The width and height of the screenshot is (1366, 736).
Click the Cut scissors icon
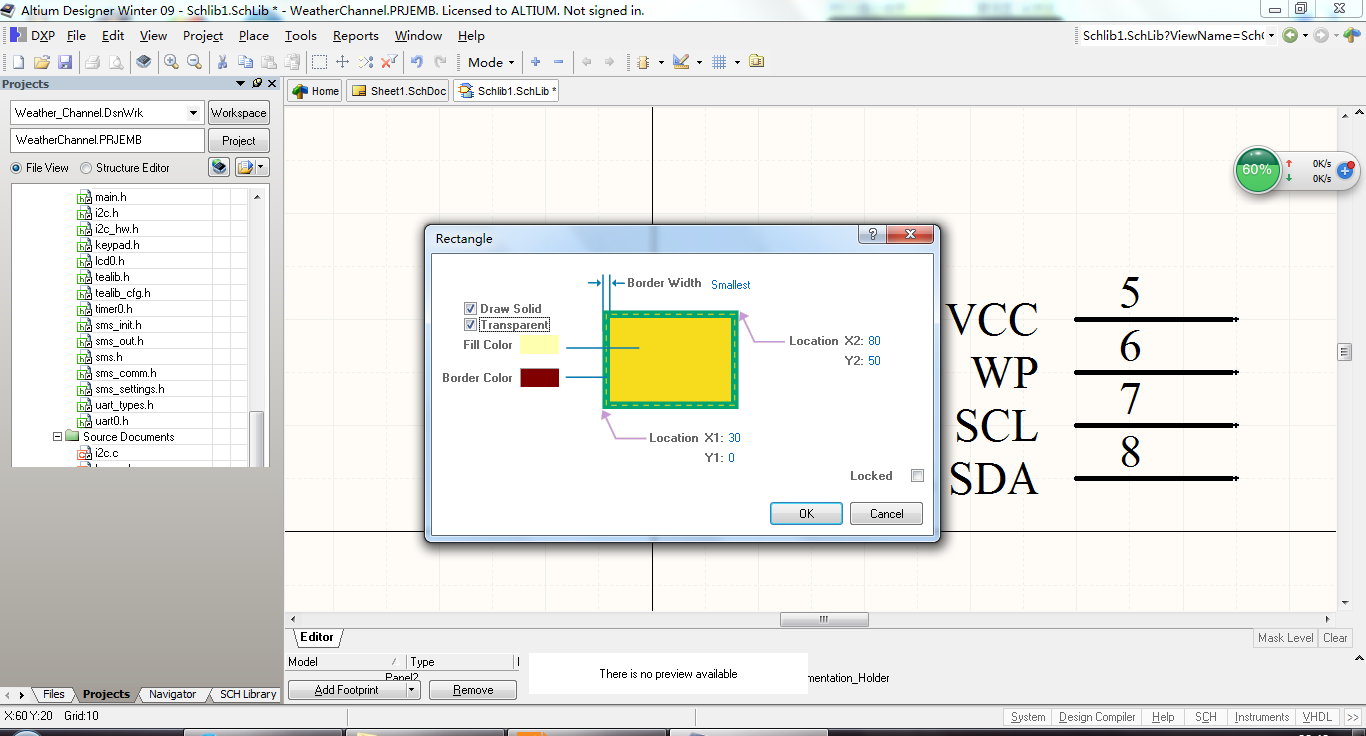222,62
